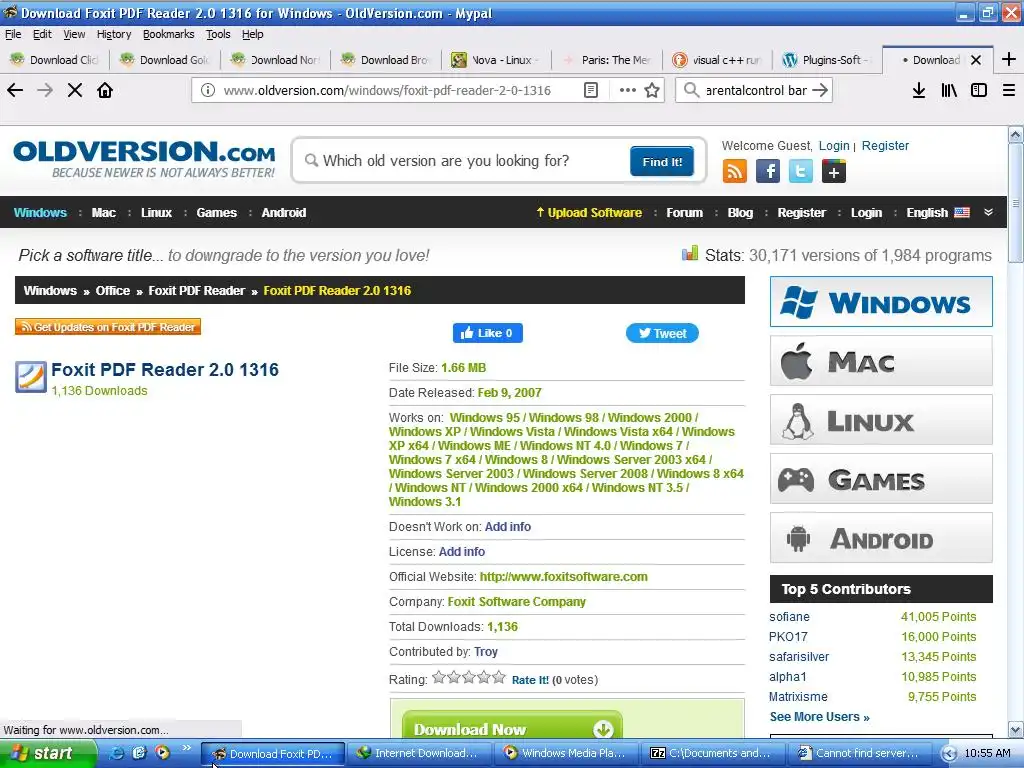This screenshot has width=1024, height=768.
Task: Open the Windows category sidebar banner
Action: pyautogui.click(x=881, y=302)
